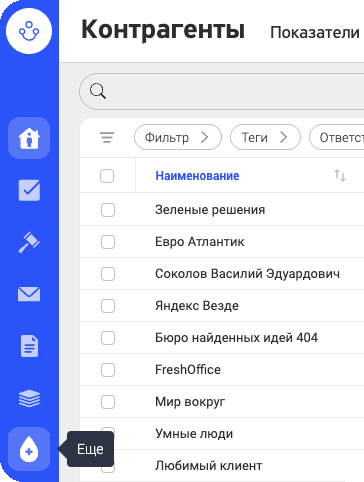
Task: Open the Умные люди record
Action: (194, 434)
